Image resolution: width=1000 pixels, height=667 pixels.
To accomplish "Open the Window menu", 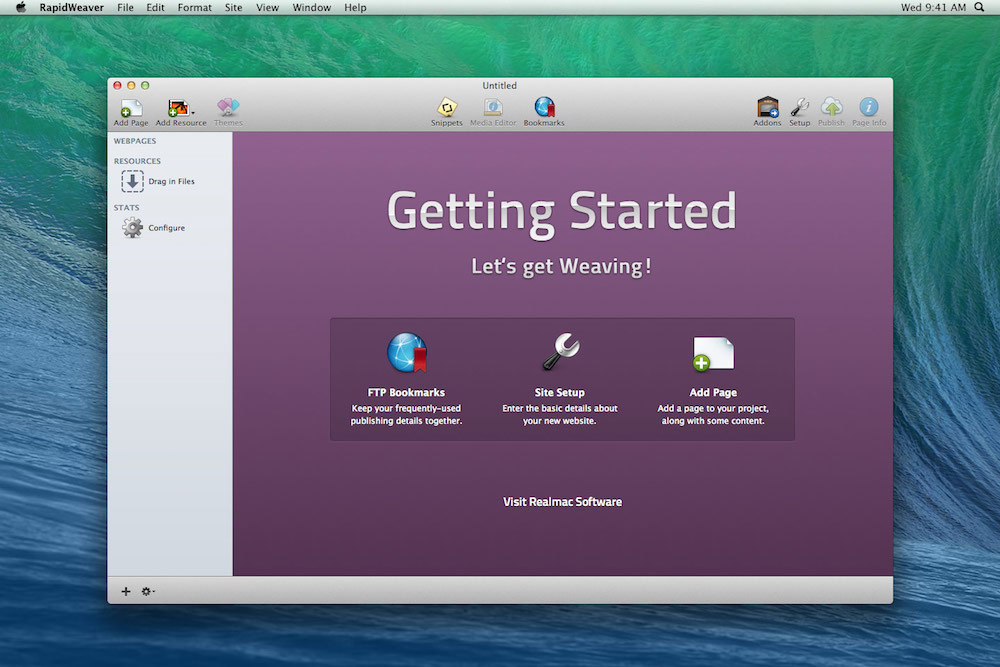I will point(311,8).
